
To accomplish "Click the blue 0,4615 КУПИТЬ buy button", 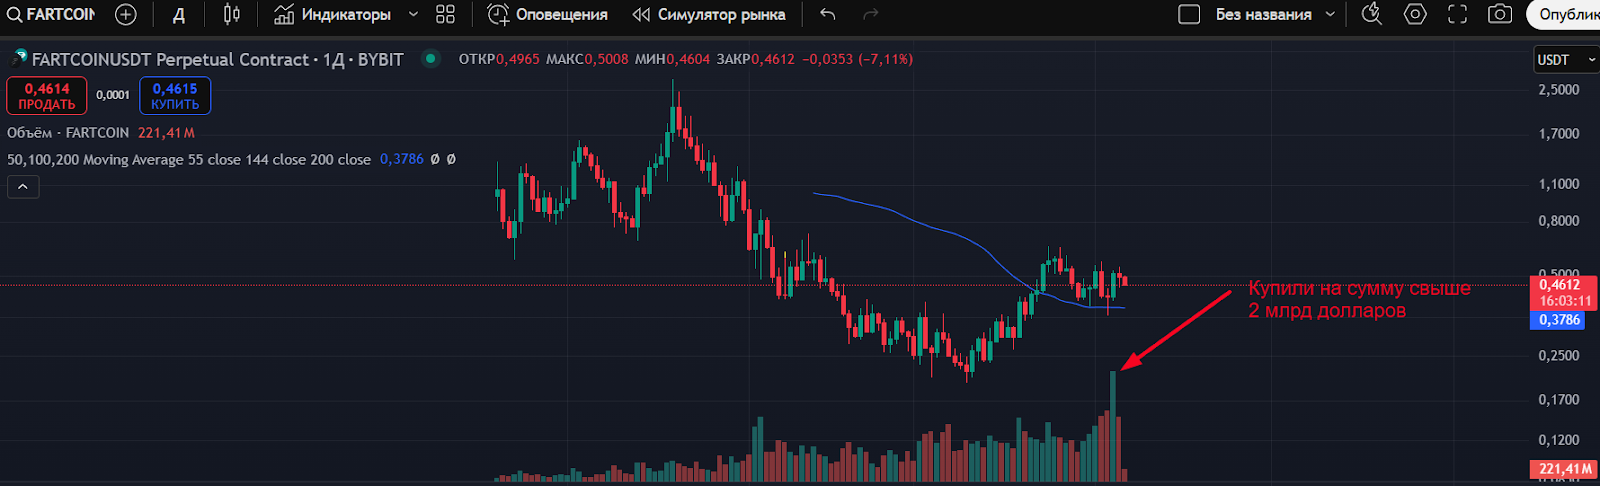I will click(x=175, y=96).
